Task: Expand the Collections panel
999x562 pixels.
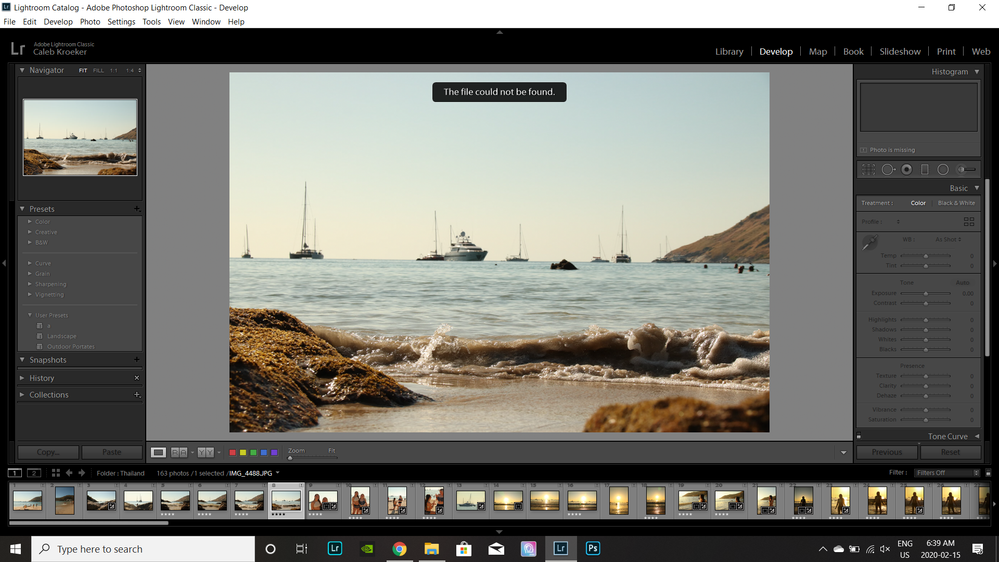Action: point(49,395)
